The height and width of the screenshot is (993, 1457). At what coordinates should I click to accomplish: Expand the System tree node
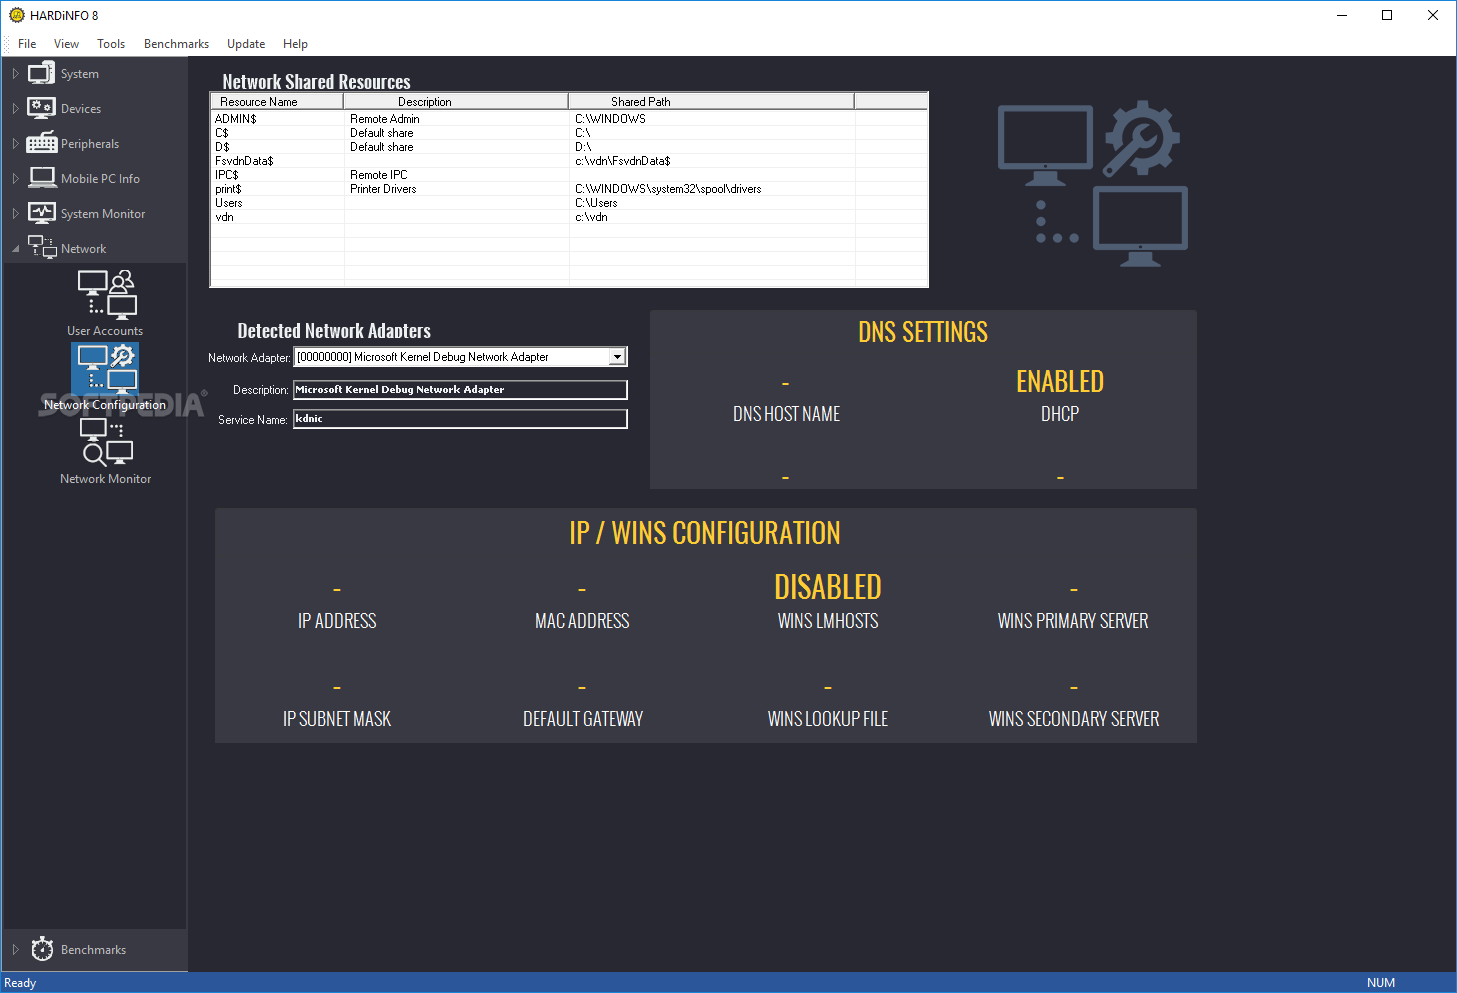tap(15, 74)
